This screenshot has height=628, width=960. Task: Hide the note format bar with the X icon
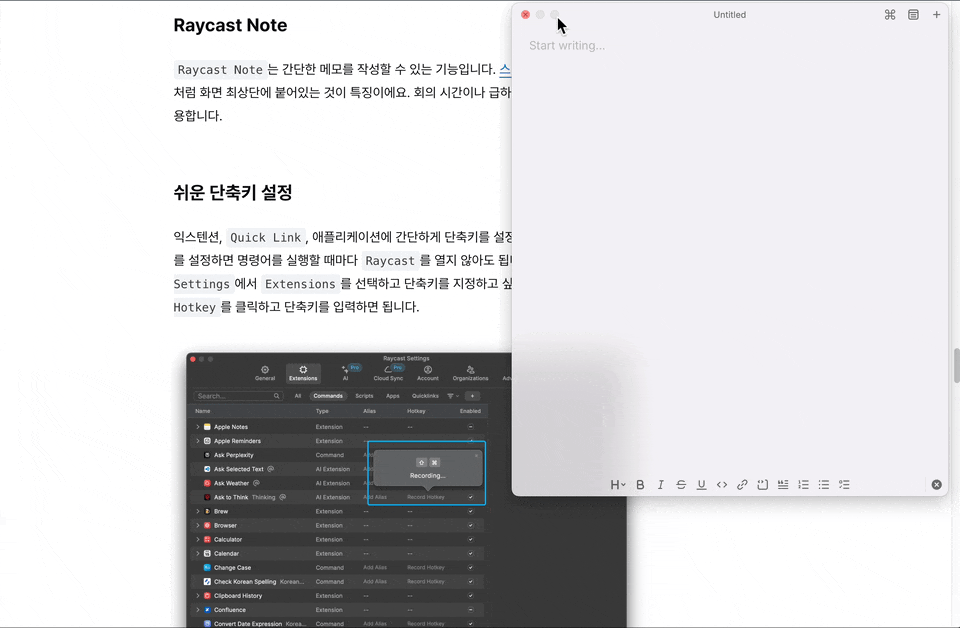click(x=937, y=485)
